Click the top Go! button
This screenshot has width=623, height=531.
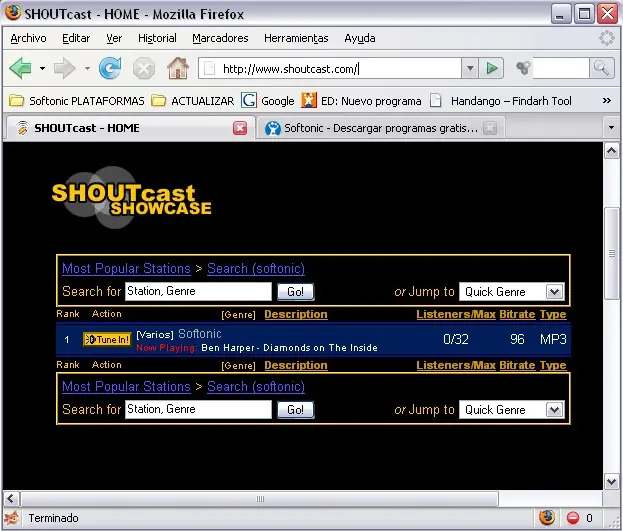295,292
